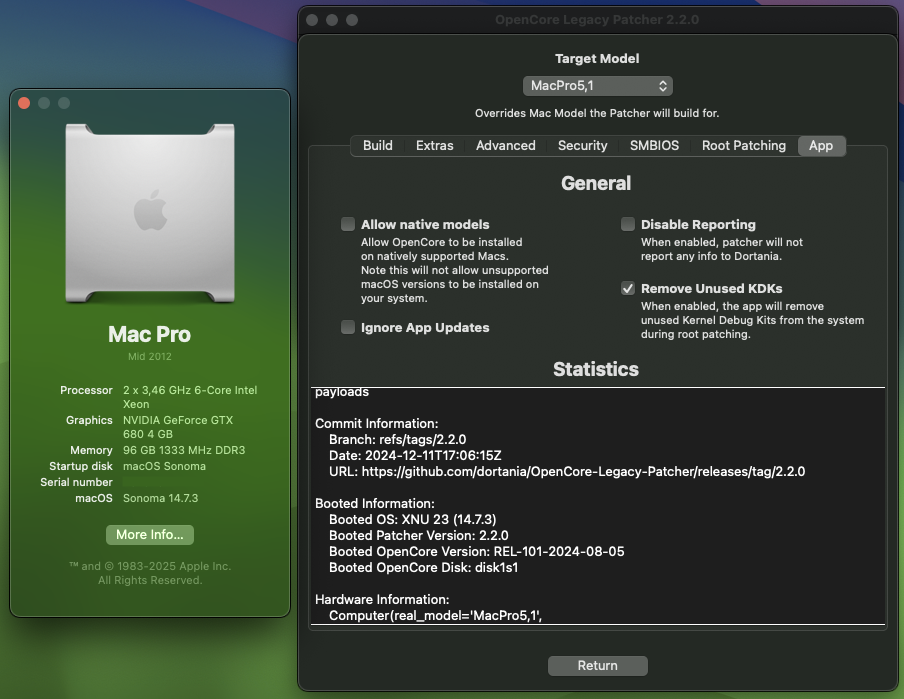
Task: Check the Disable Reporting option
Action: click(628, 224)
